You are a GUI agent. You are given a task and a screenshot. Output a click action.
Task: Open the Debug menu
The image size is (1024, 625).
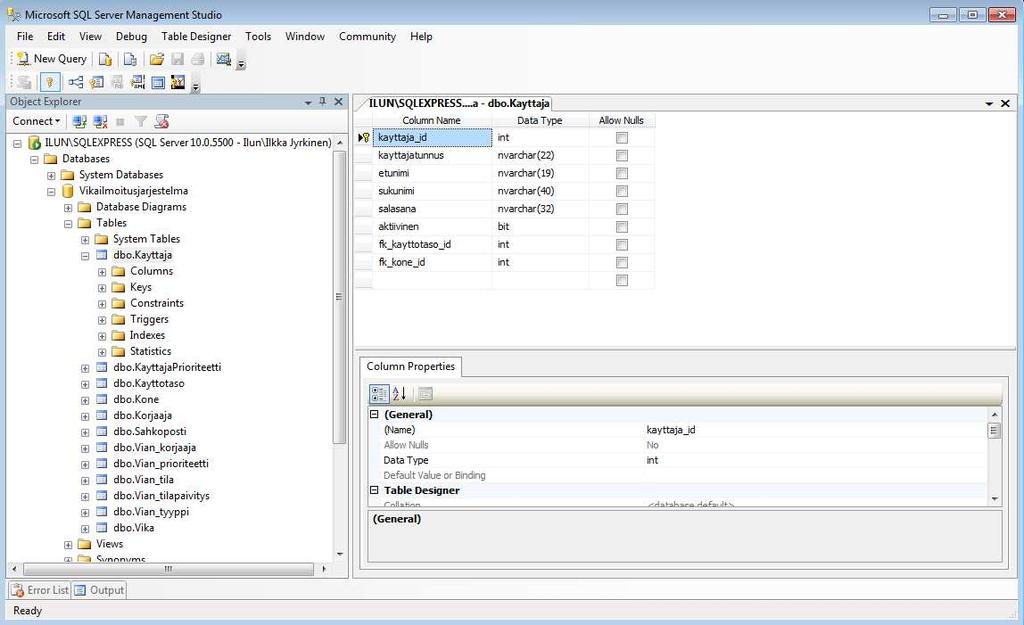tap(131, 37)
